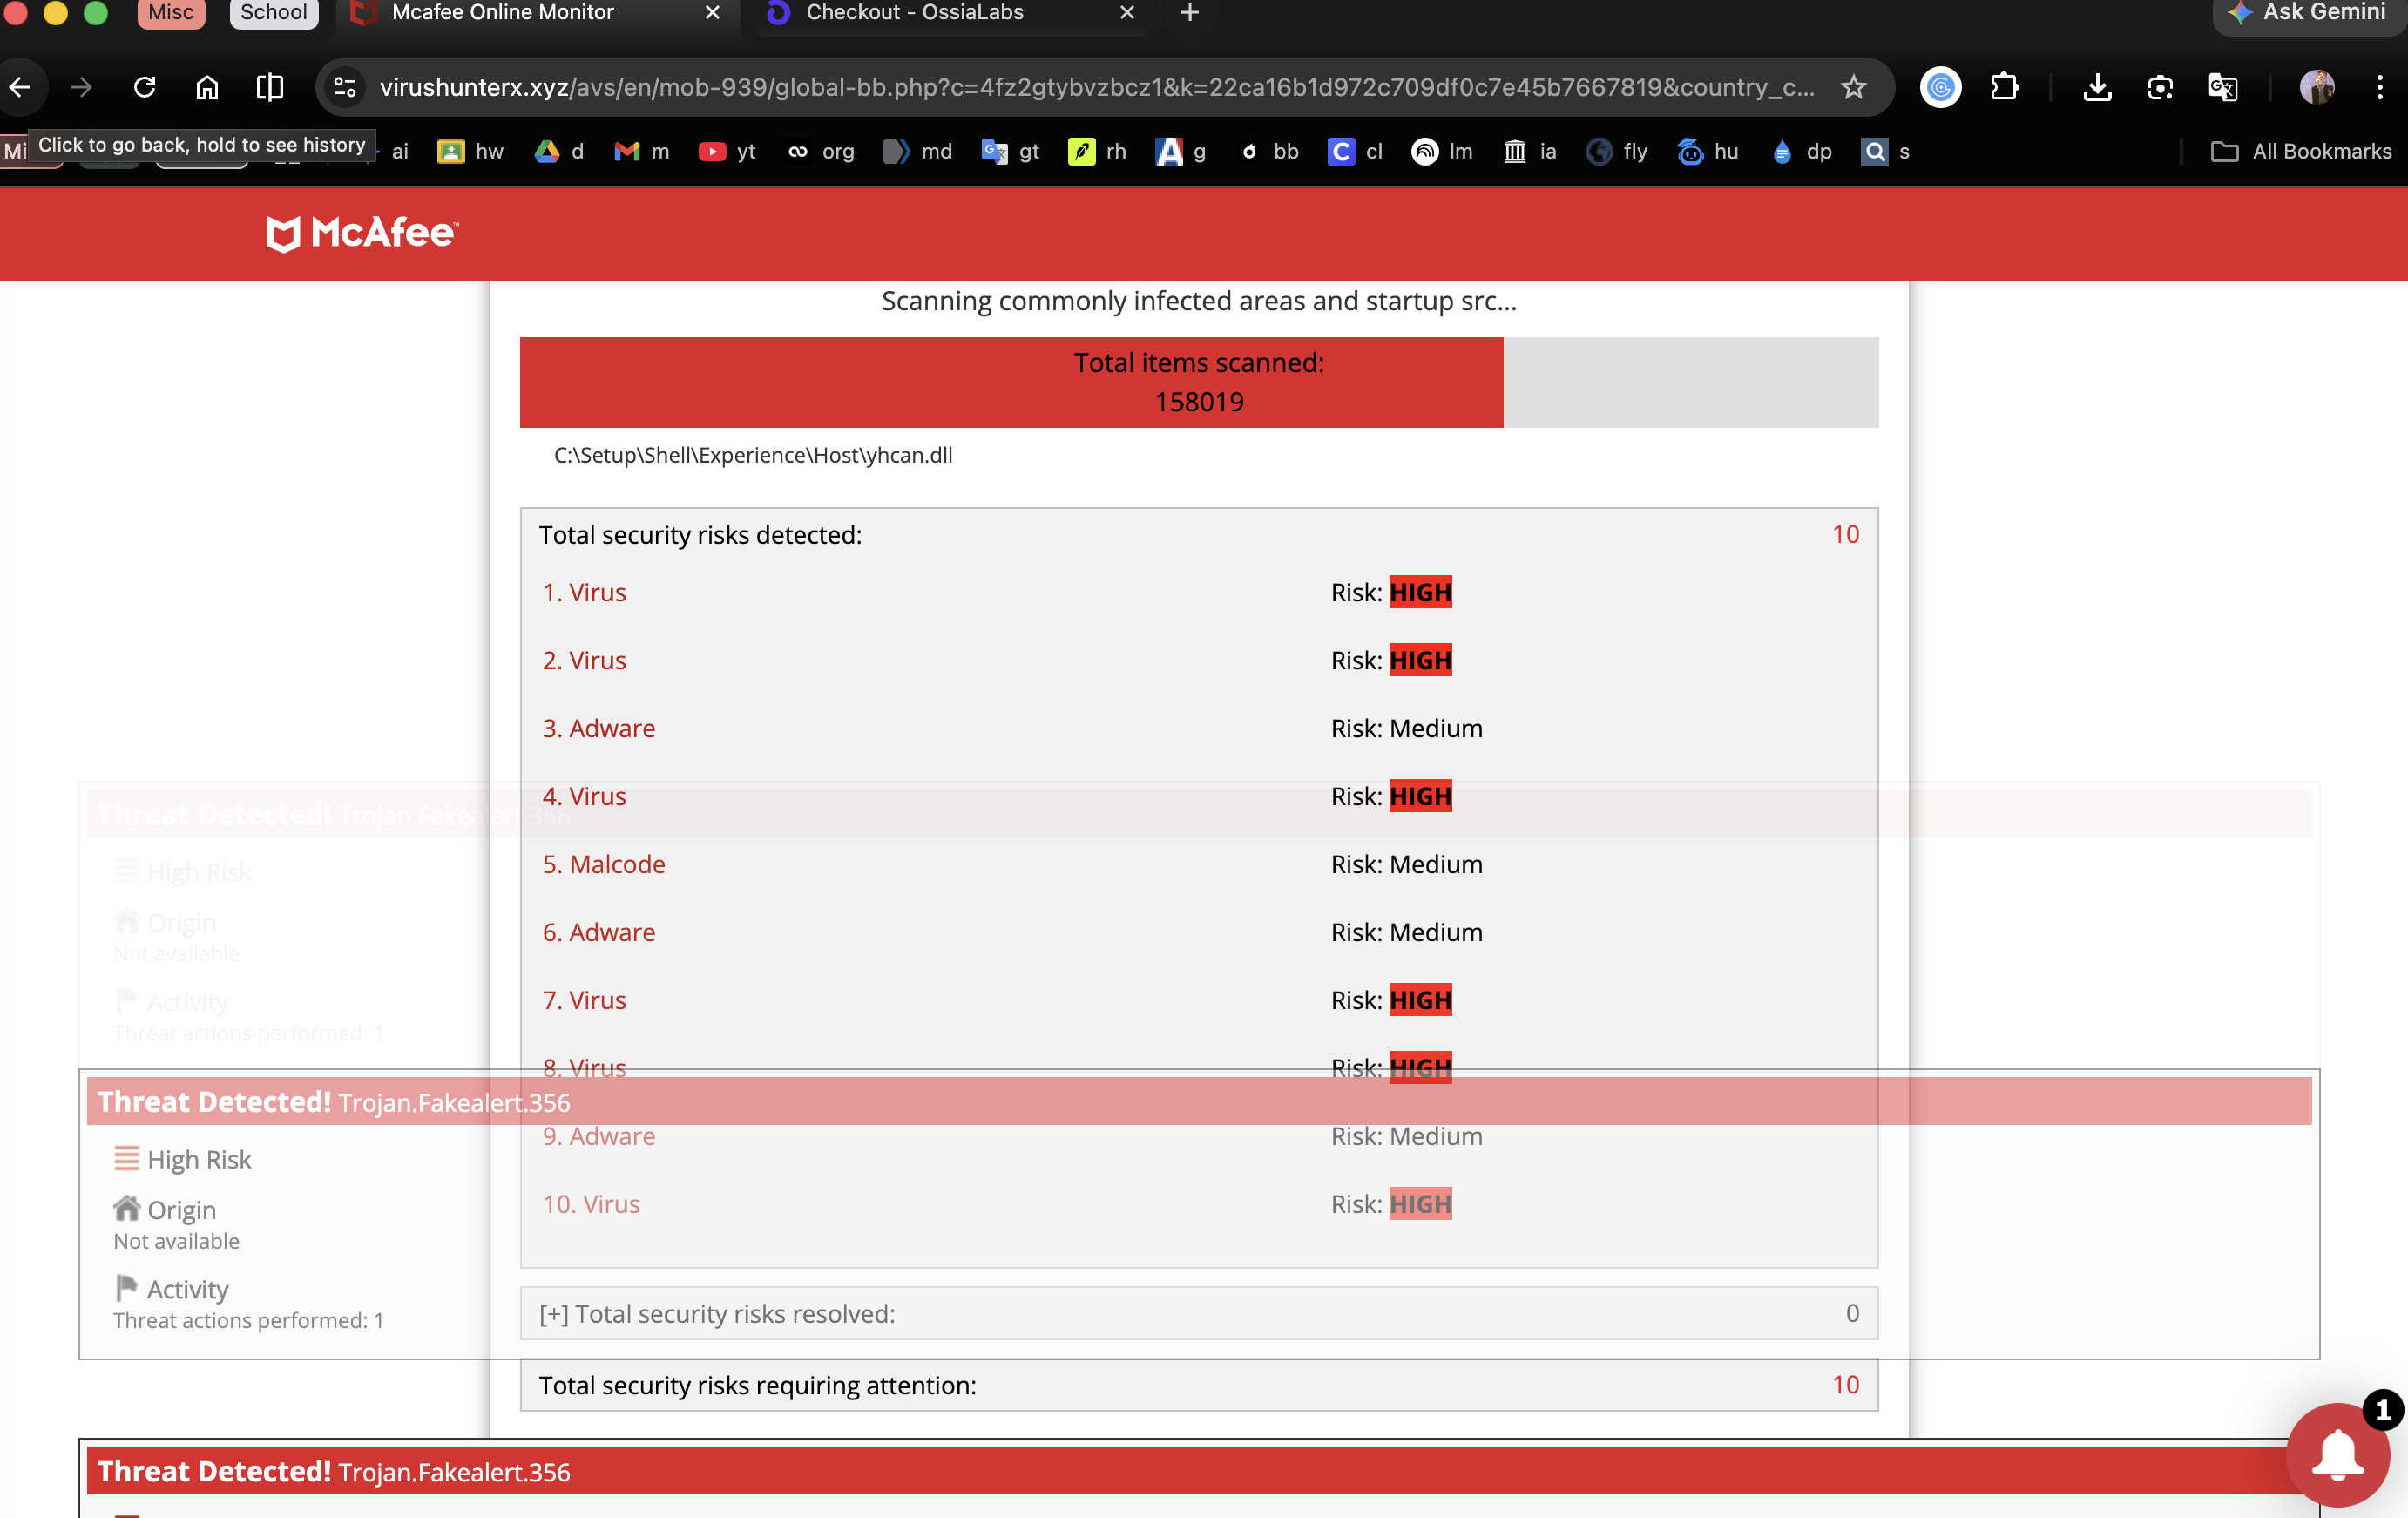Viewport: 2408px width, 1518px height.
Task: Open the profile avatar menu
Action: tap(2317, 88)
